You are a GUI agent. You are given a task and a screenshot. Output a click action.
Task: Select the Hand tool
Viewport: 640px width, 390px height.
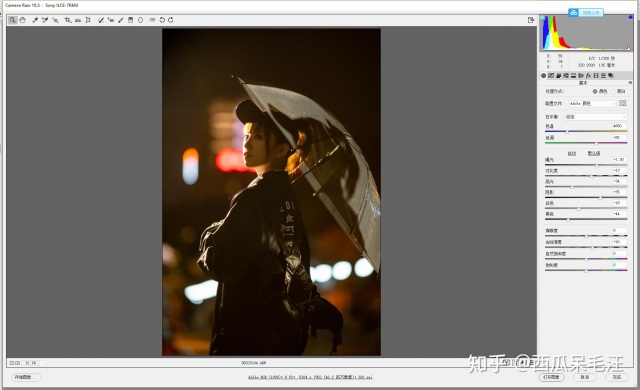coord(22,20)
